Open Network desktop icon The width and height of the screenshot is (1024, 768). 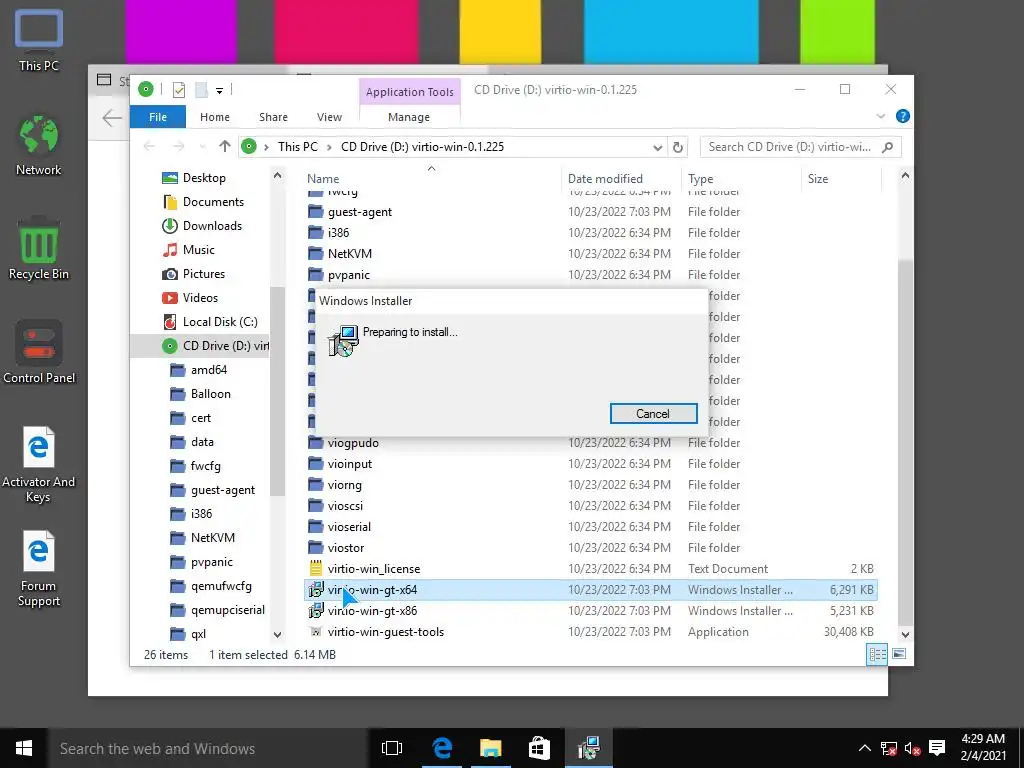[39, 145]
